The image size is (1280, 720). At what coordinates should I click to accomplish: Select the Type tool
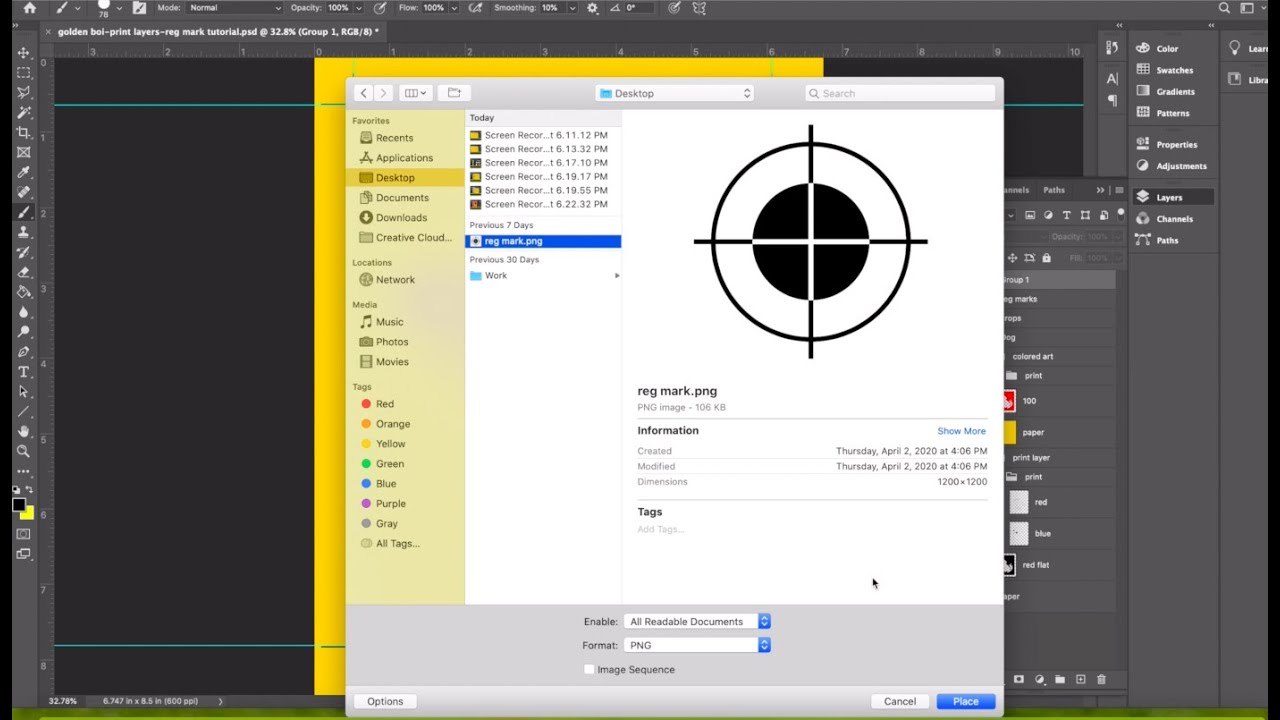pyautogui.click(x=24, y=372)
